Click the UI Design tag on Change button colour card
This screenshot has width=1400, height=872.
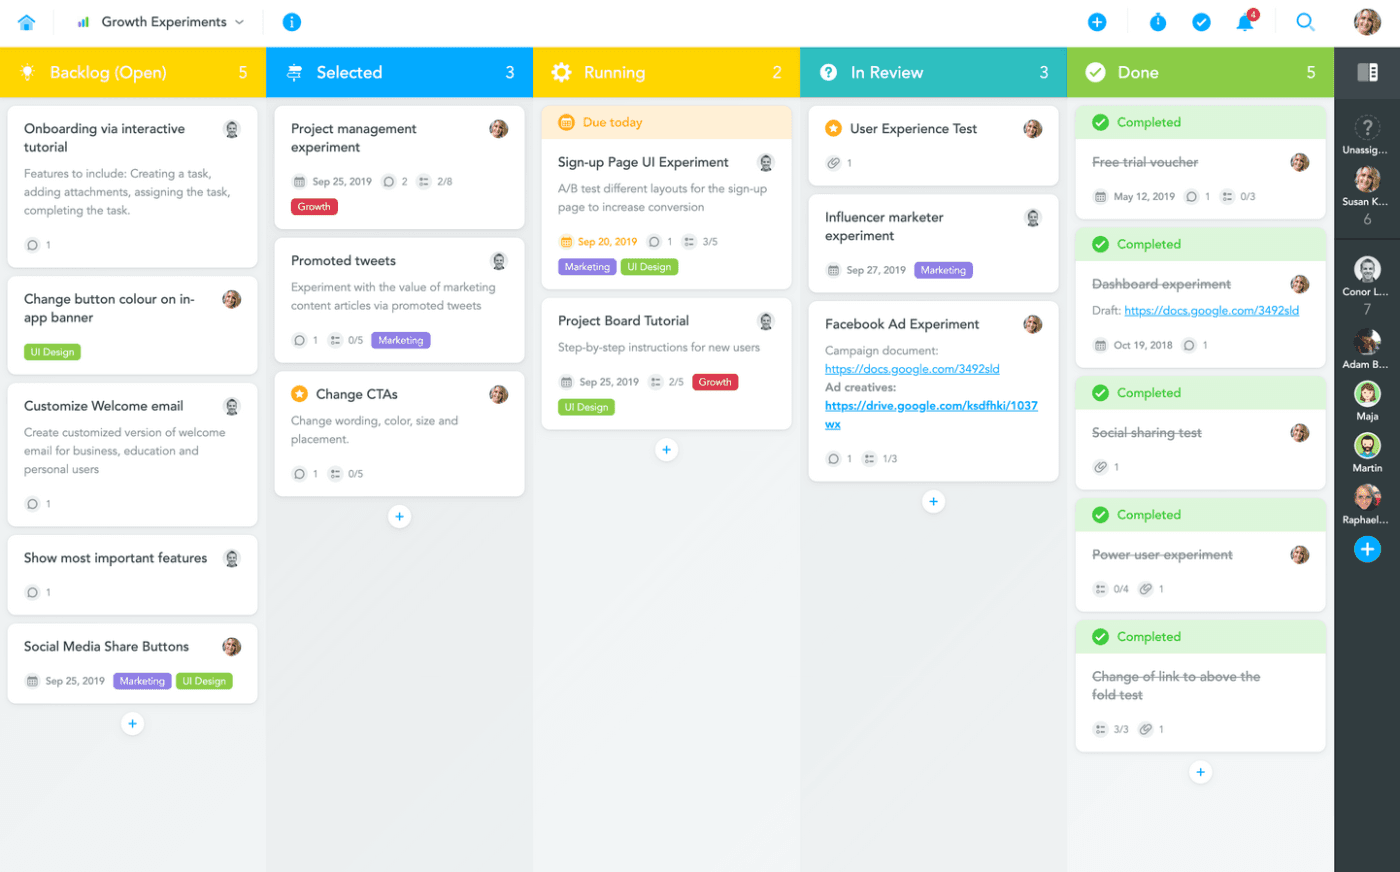tap(52, 352)
